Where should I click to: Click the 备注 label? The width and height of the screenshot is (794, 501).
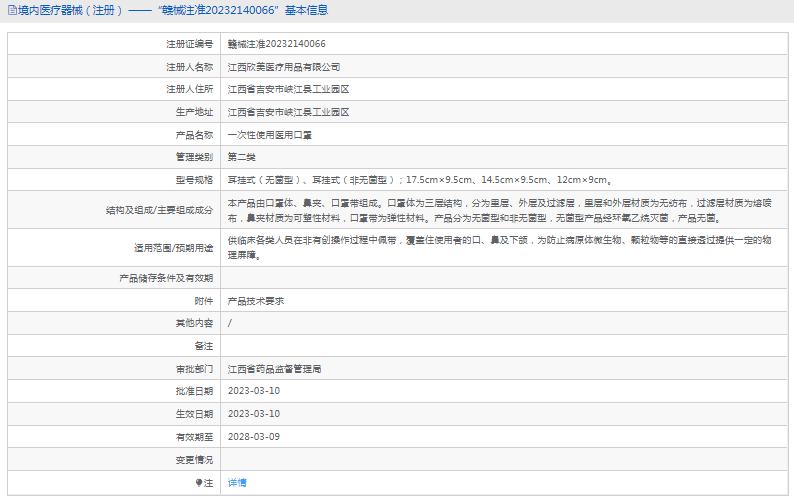(x=204, y=346)
